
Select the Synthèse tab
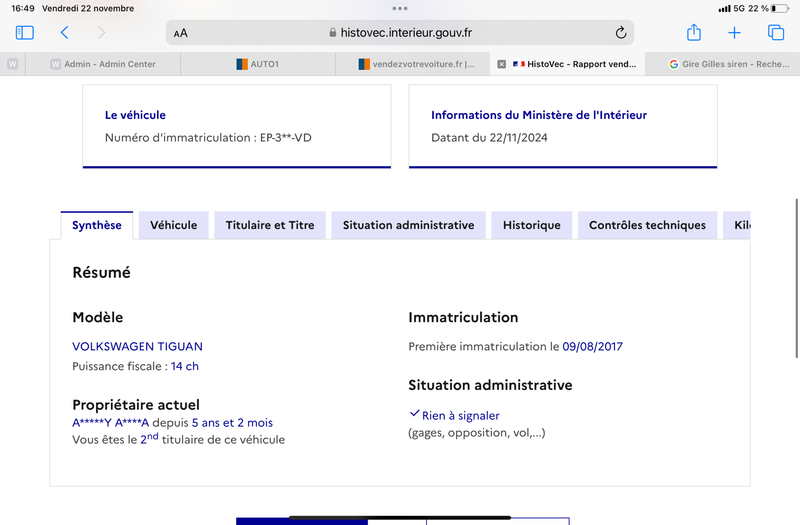tap(96, 225)
